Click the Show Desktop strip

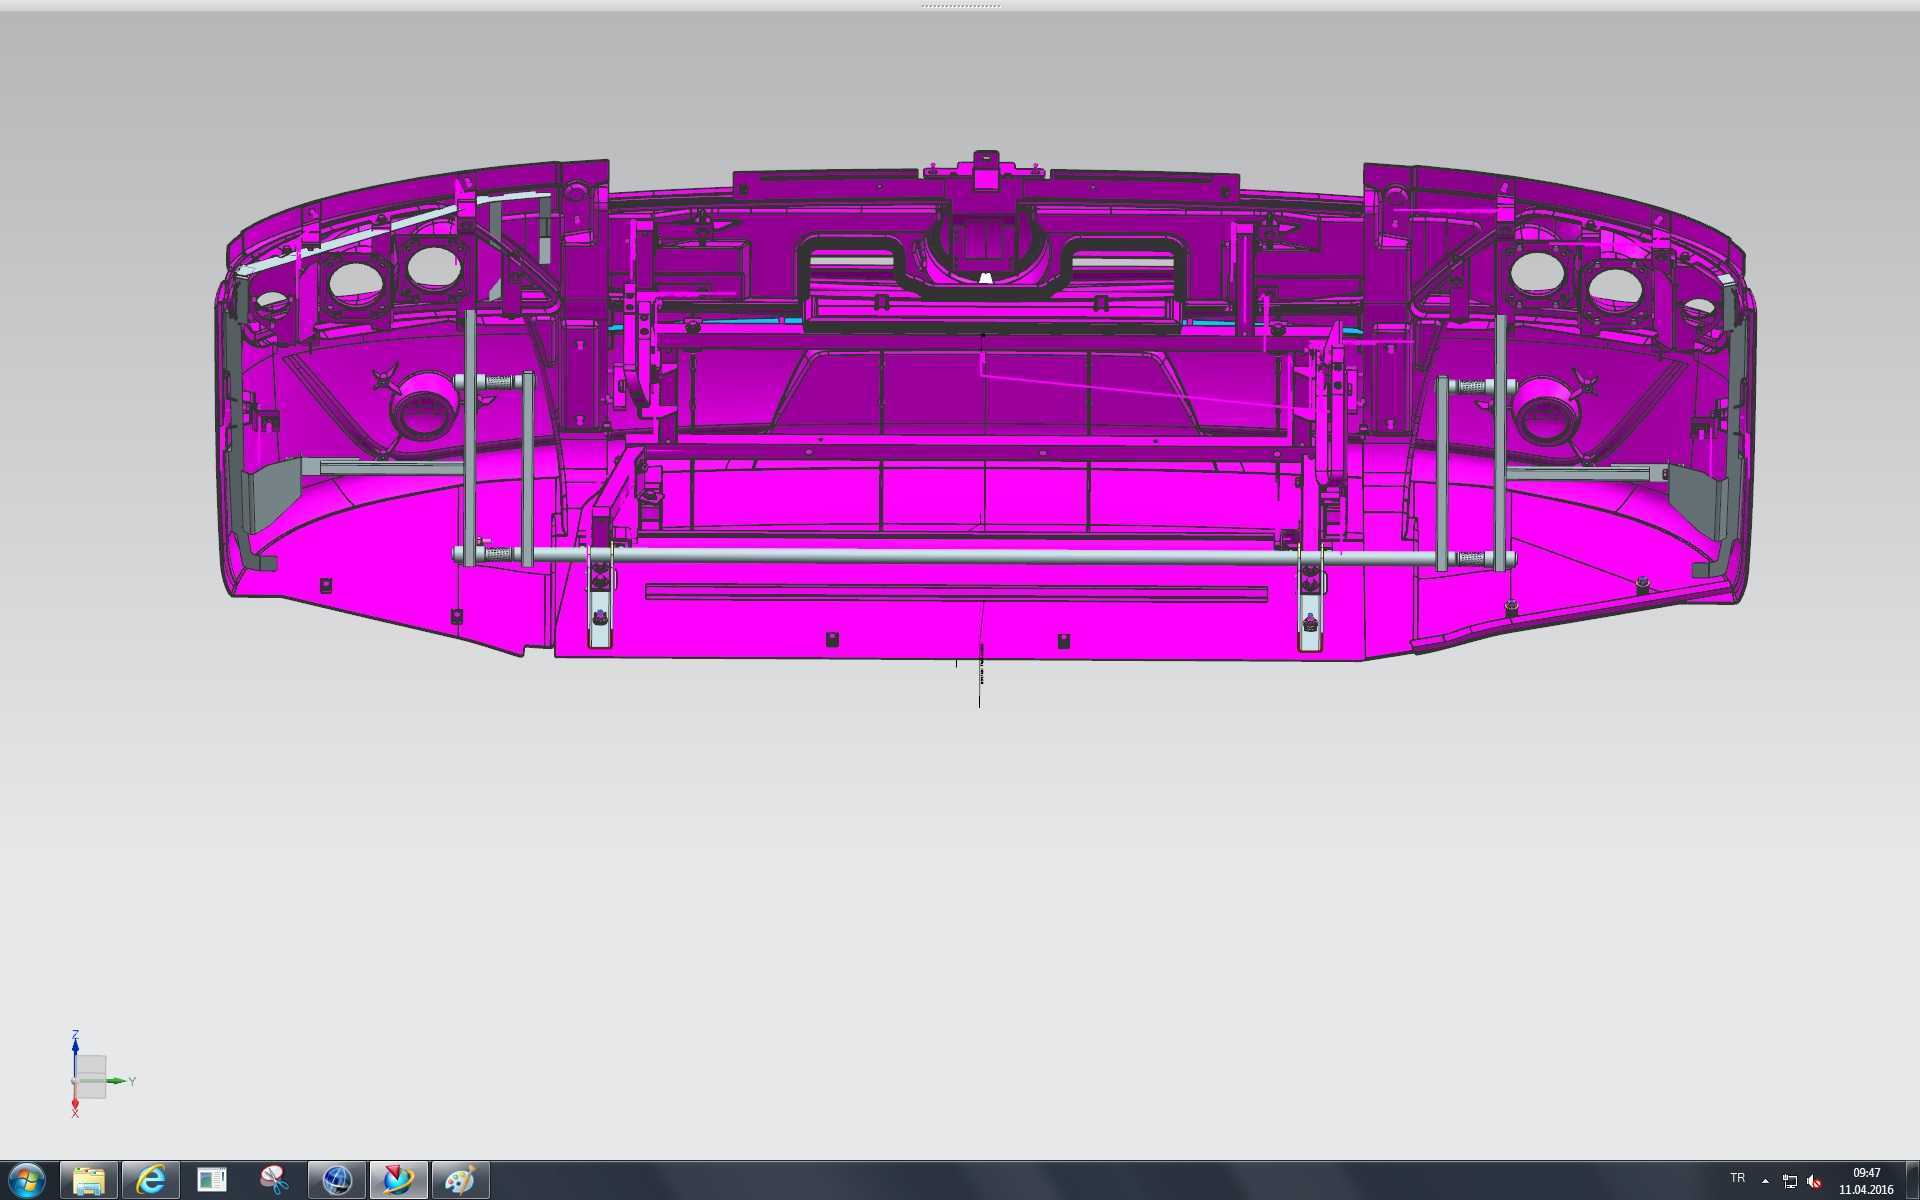click(x=1912, y=1181)
